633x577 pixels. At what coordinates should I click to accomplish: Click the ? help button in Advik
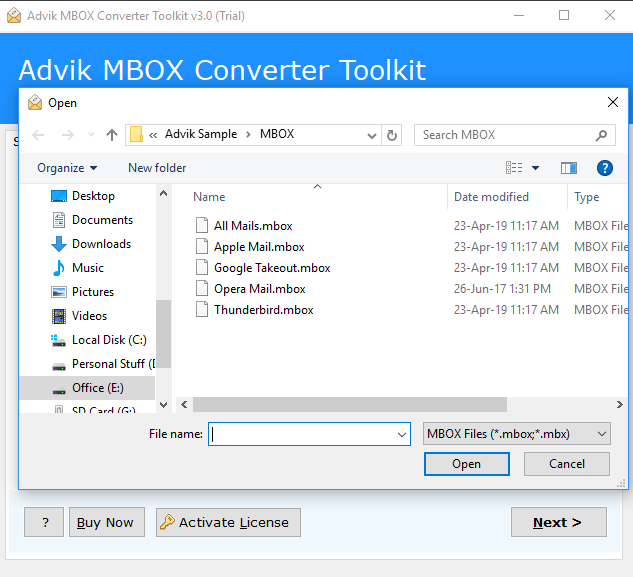coord(44,522)
